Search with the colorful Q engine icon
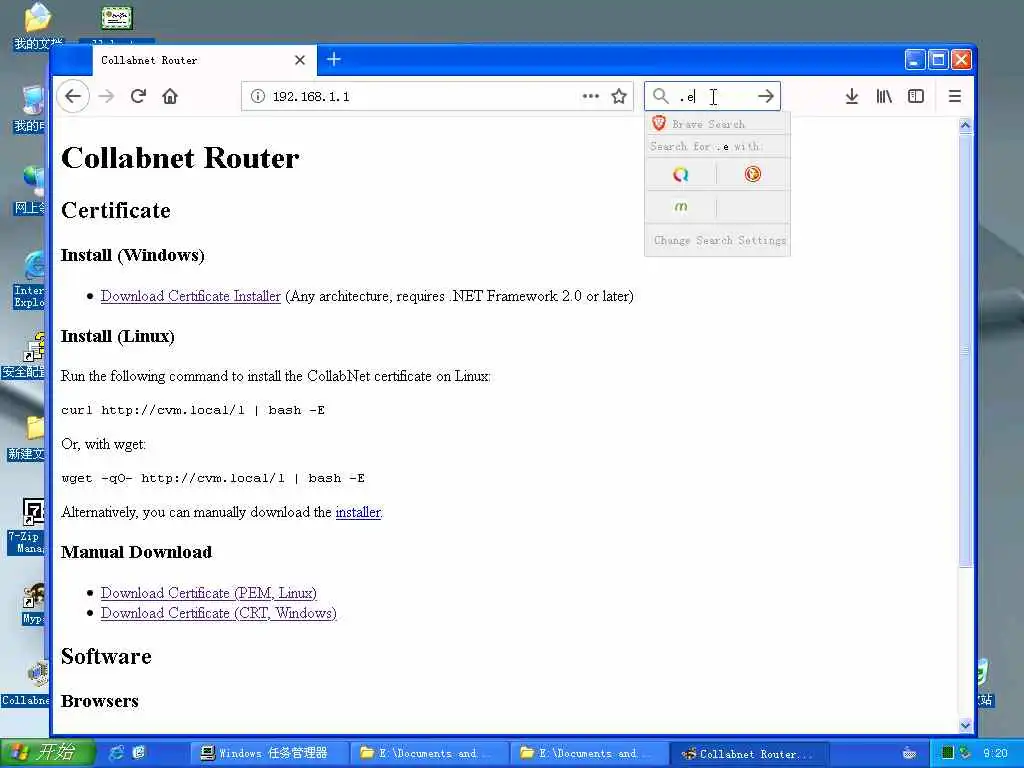The image size is (1024, 768). [680, 174]
